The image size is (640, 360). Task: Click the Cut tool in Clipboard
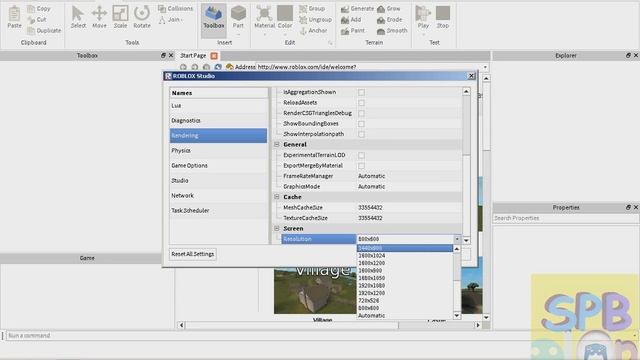(37, 20)
